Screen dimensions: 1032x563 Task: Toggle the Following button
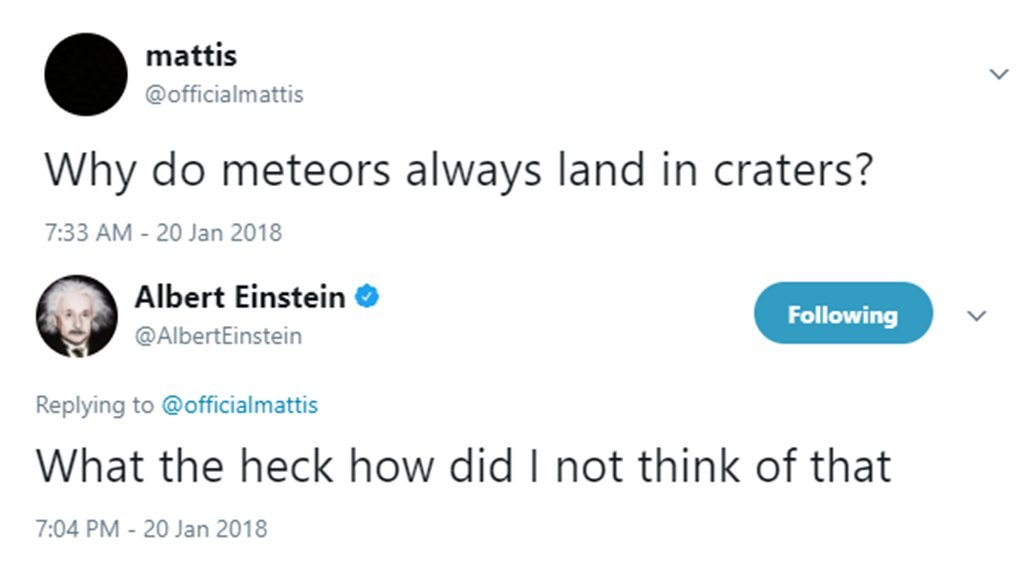pos(843,313)
